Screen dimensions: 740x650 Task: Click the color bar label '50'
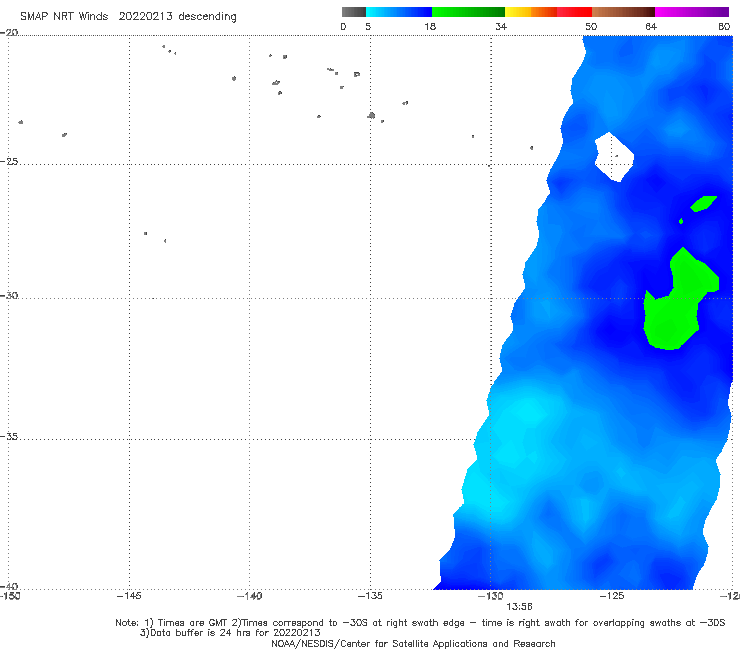pyautogui.click(x=591, y=26)
